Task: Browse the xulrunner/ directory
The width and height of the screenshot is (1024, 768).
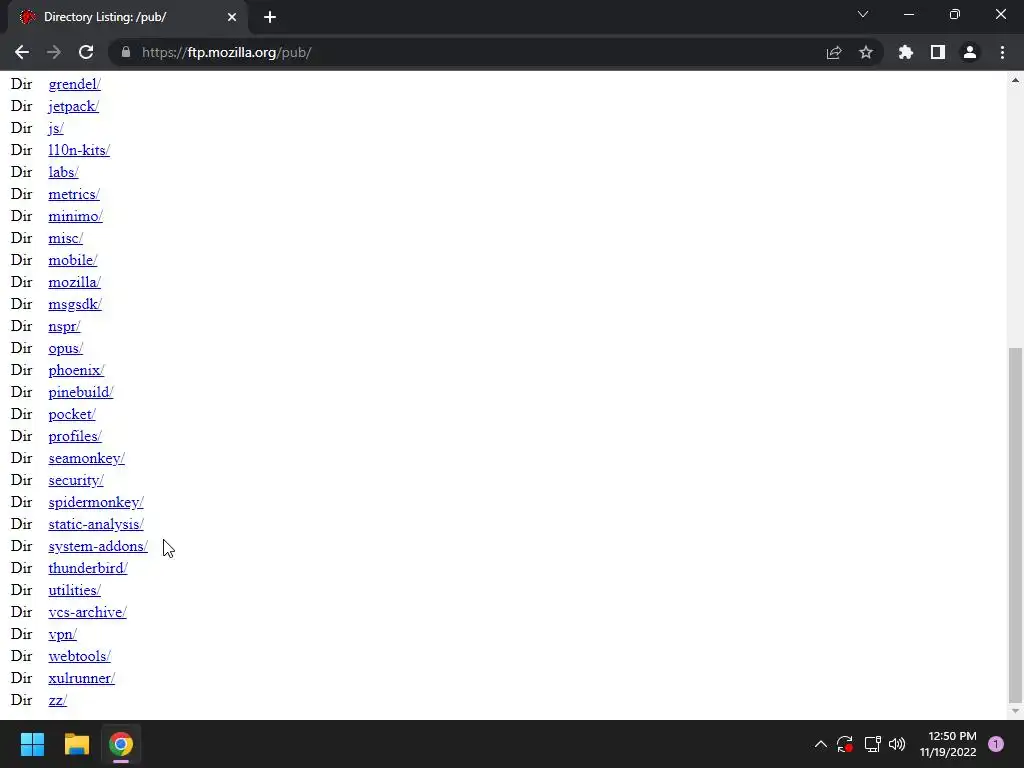Action: click(81, 678)
